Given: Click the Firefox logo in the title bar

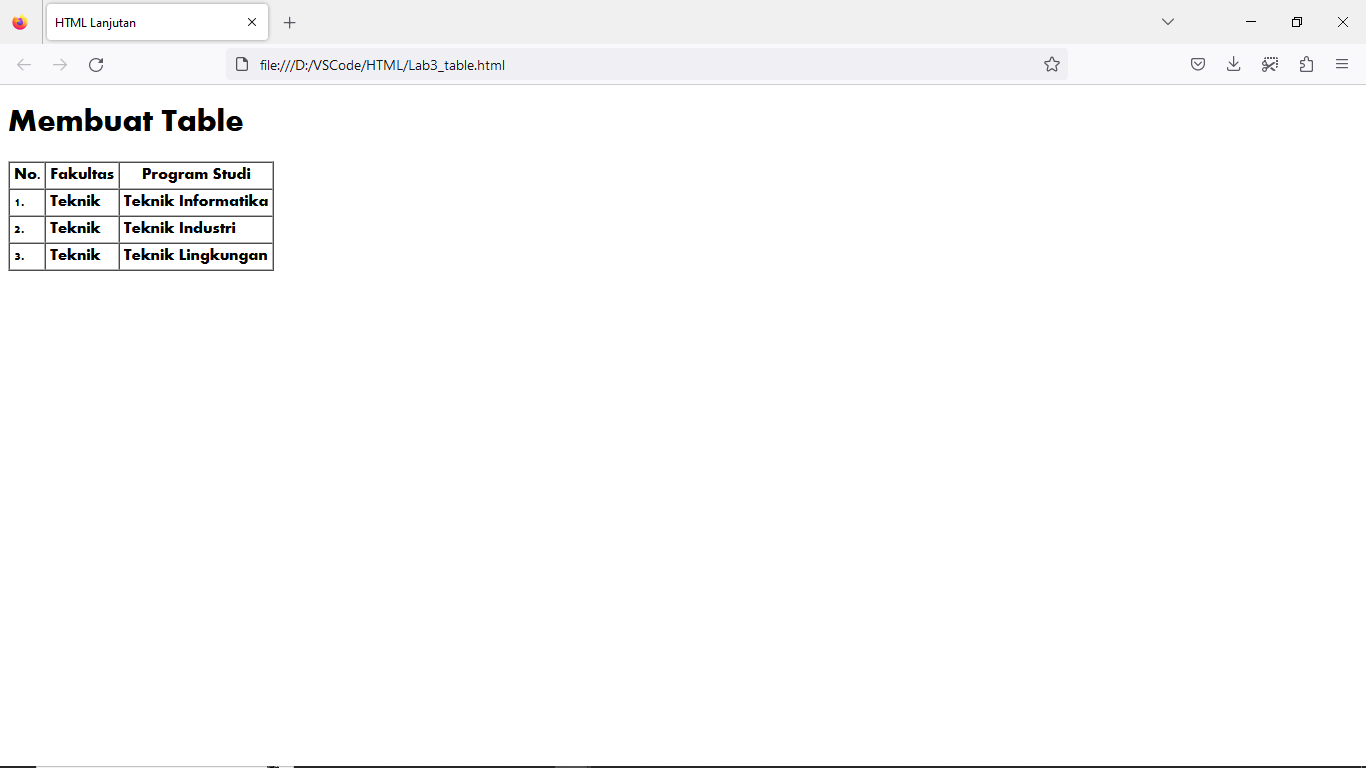Looking at the screenshot, I should click(18, 21).
